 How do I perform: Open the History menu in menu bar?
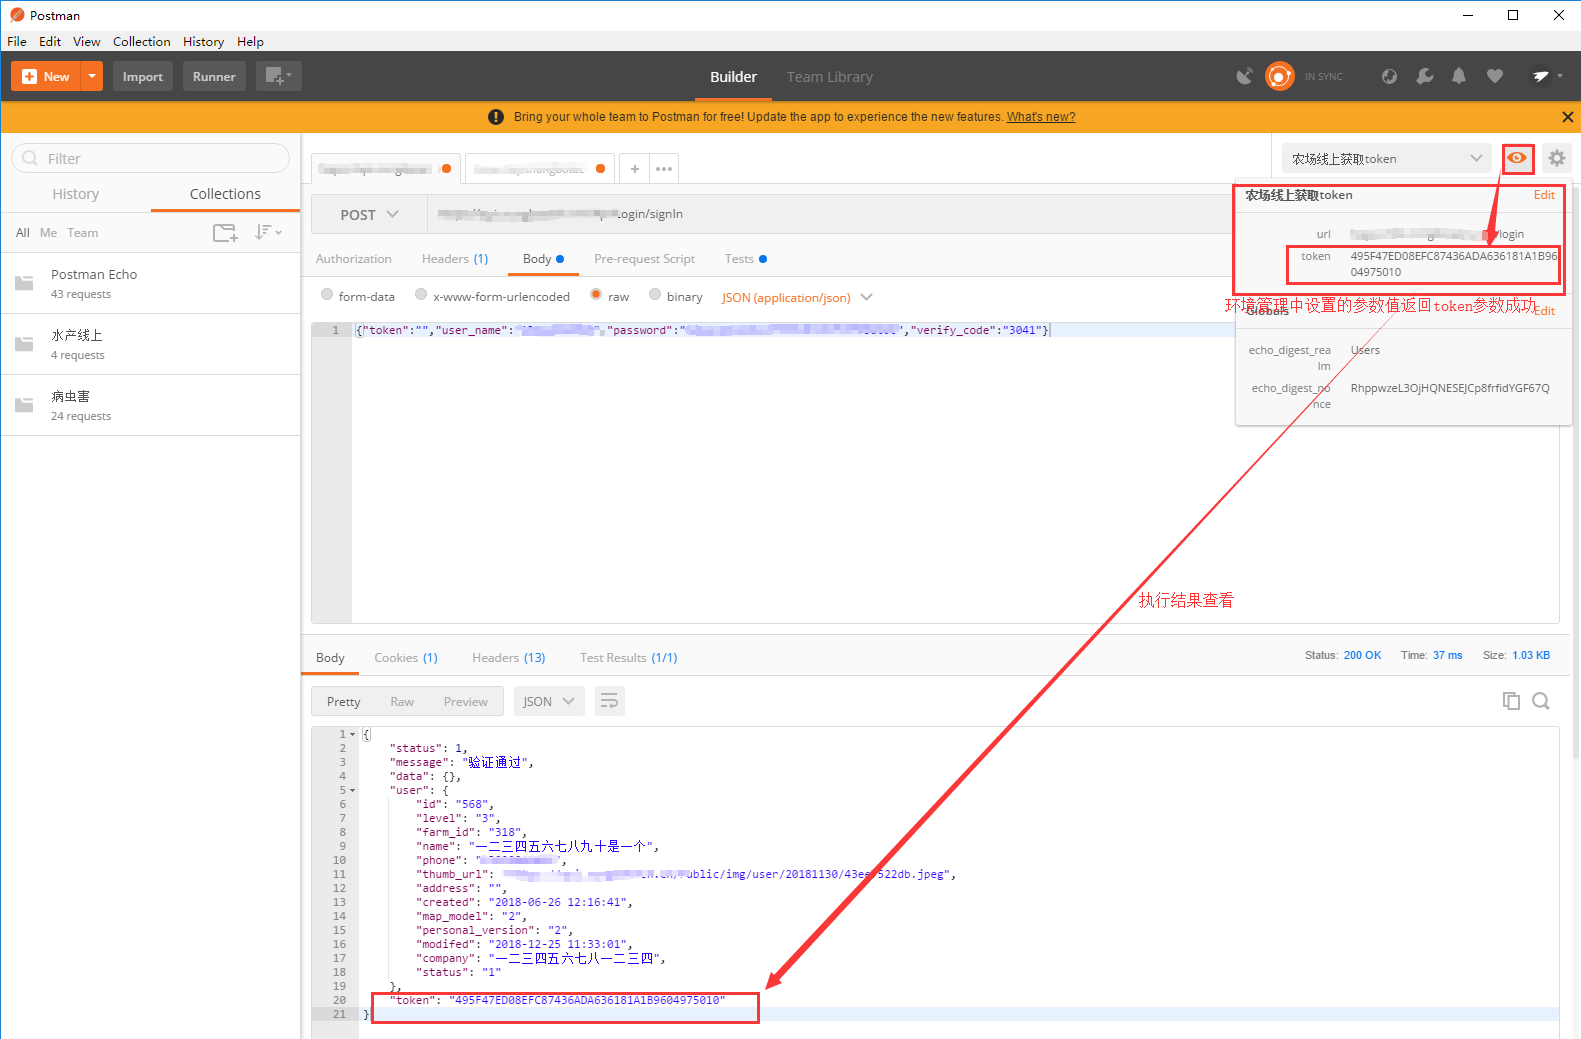coord(203,41)
